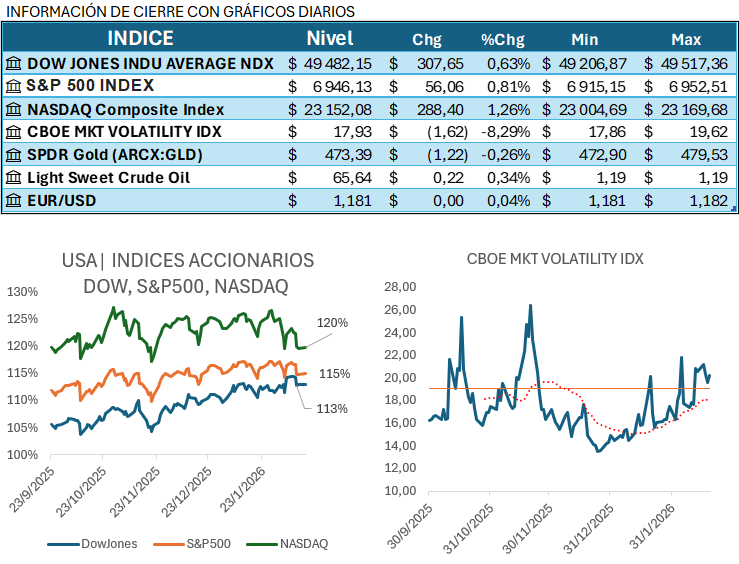Select the Max column header cell

686,40
